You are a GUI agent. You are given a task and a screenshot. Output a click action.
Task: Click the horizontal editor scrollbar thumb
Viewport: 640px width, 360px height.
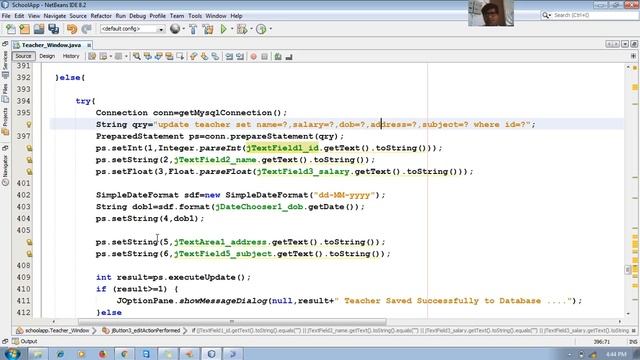coord(232,322)
